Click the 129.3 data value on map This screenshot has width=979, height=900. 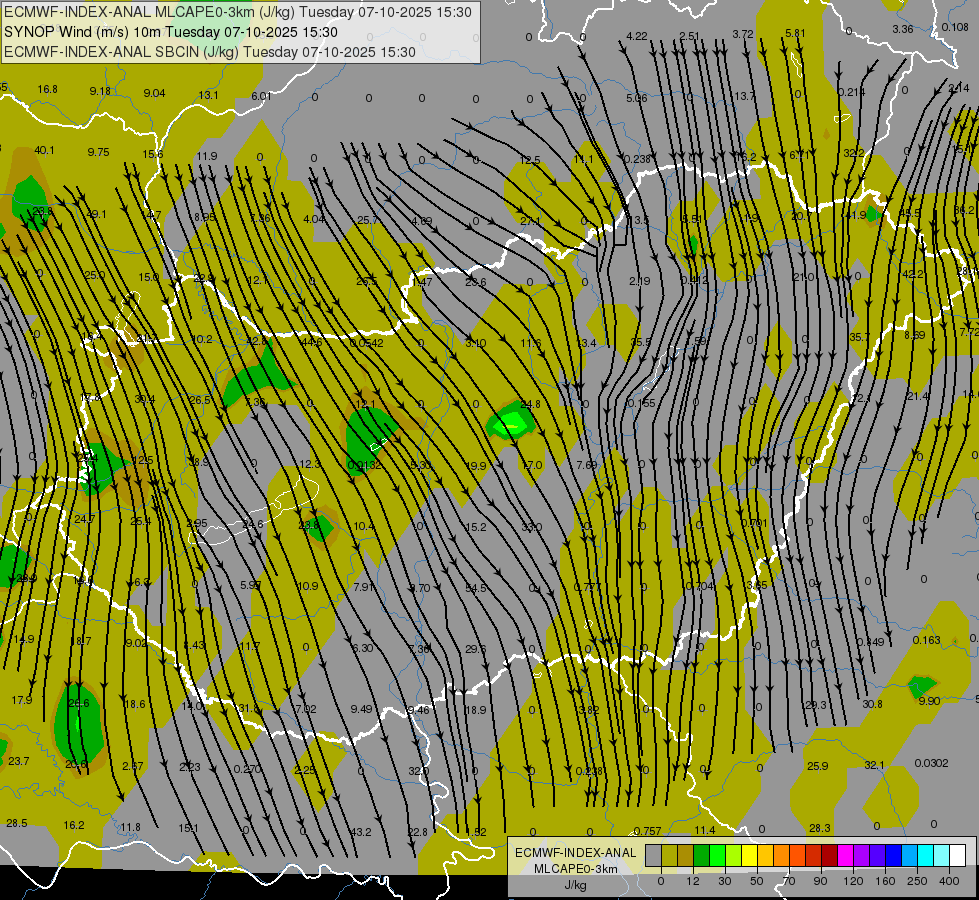815,705
